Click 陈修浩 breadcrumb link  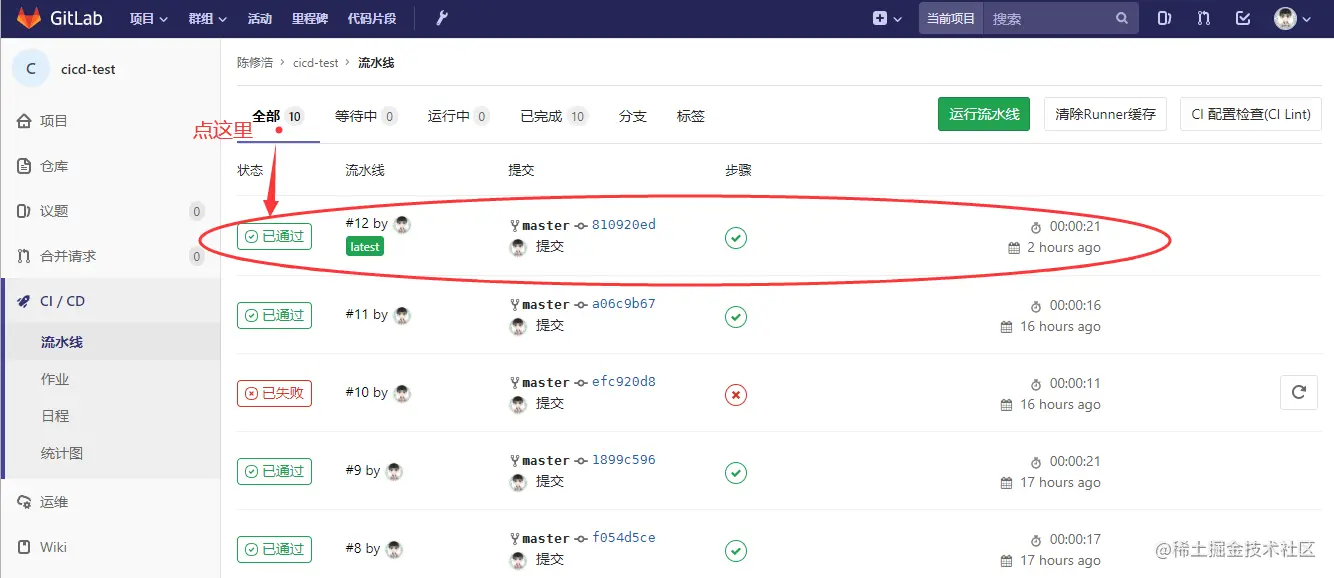pyautogui.click(x=255, y=62)
